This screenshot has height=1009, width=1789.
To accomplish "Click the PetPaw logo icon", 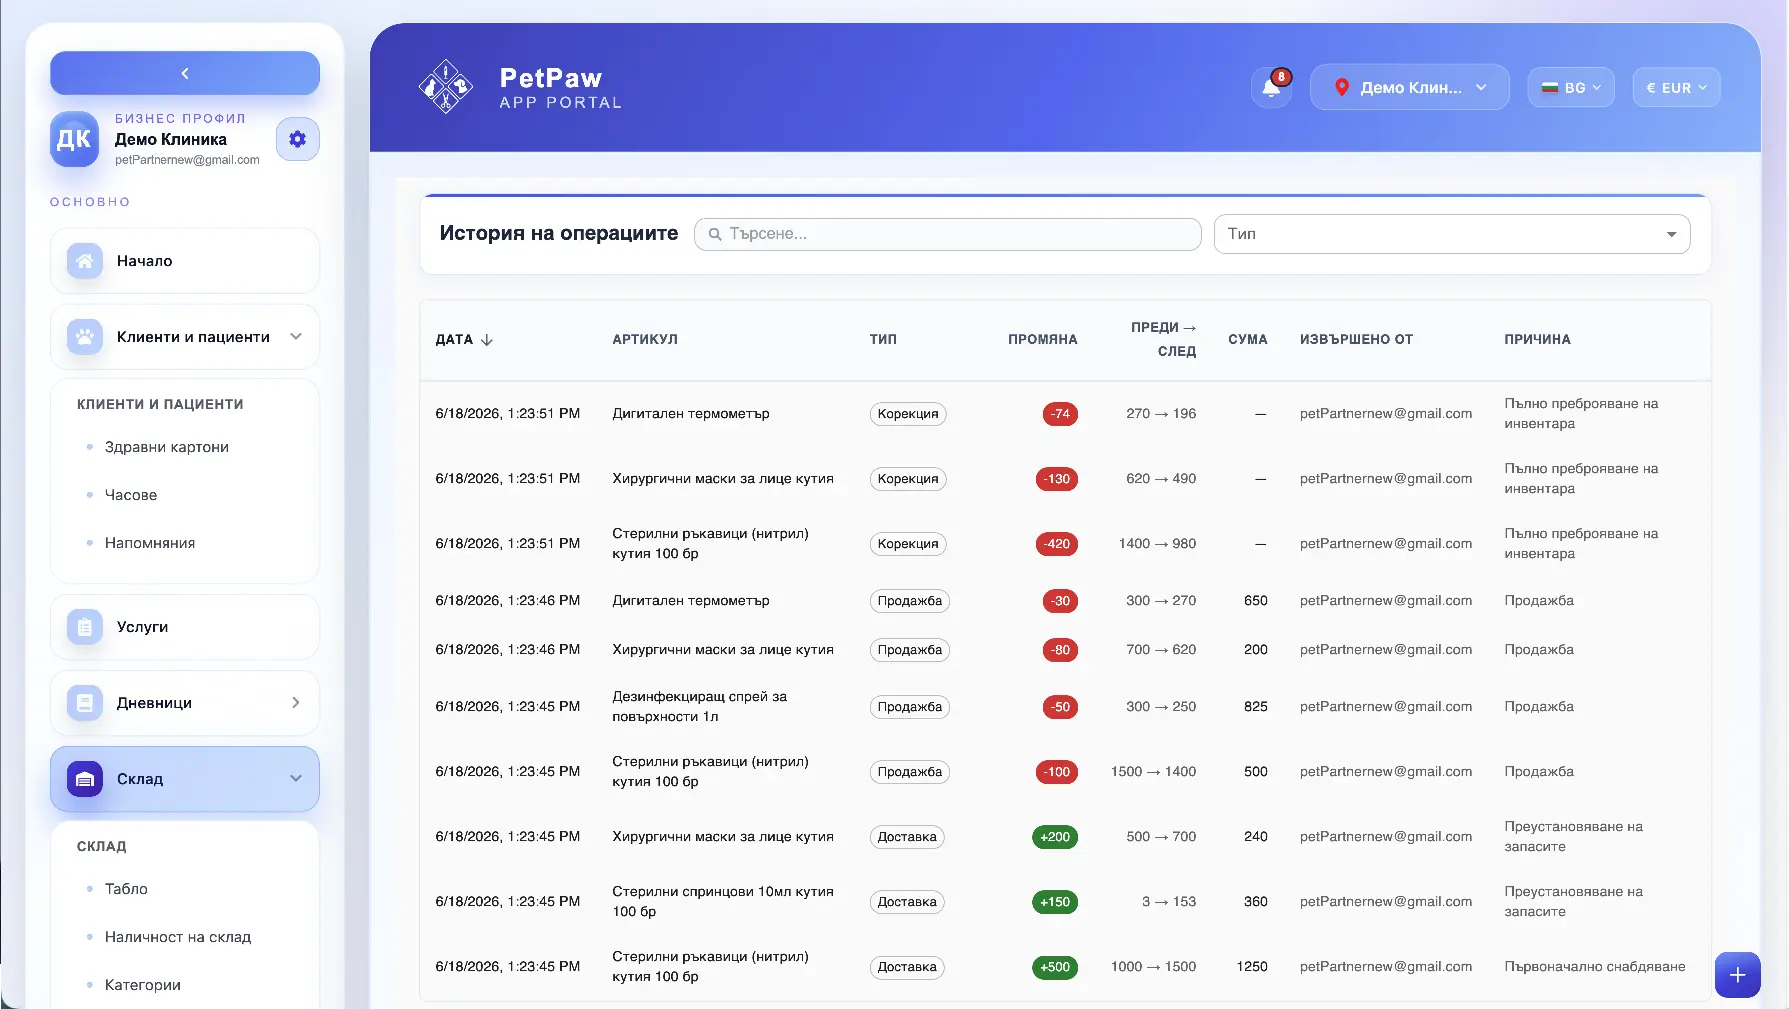I will (445, 87).
